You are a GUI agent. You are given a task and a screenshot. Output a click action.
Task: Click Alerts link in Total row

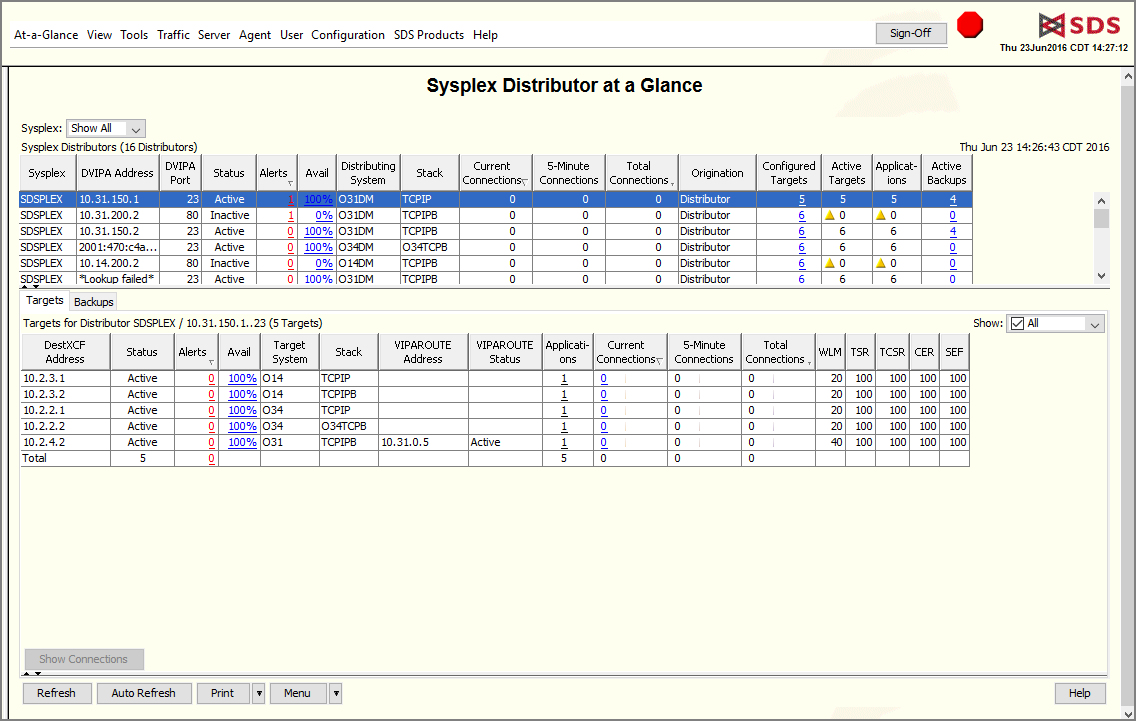(x=212, y=458)
